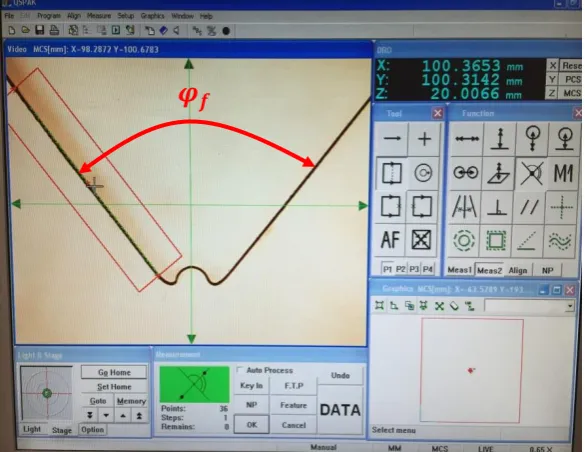The width and height of the screenshot is (585, 452).
Task: Select the P3 tab in Tool panel
Action: tap(414, 269)
